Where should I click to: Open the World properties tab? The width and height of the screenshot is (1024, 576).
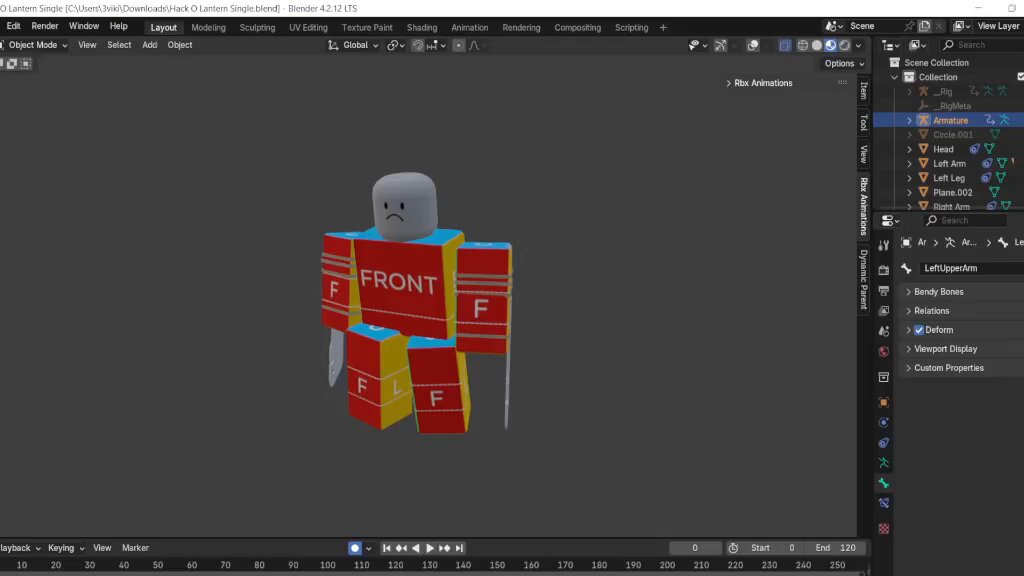[x=884, y=351]
